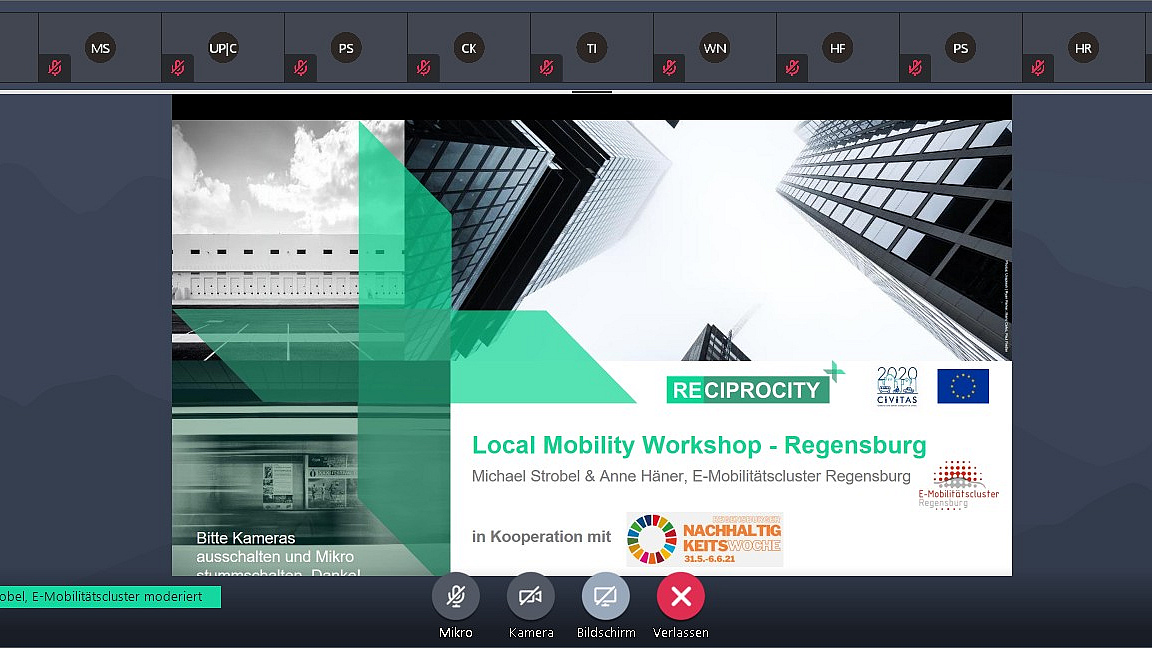This screenshot has width=1152, height=648.
Task: Toggle Bildschirm screen sharing
Action: click(x=605, y=596)
